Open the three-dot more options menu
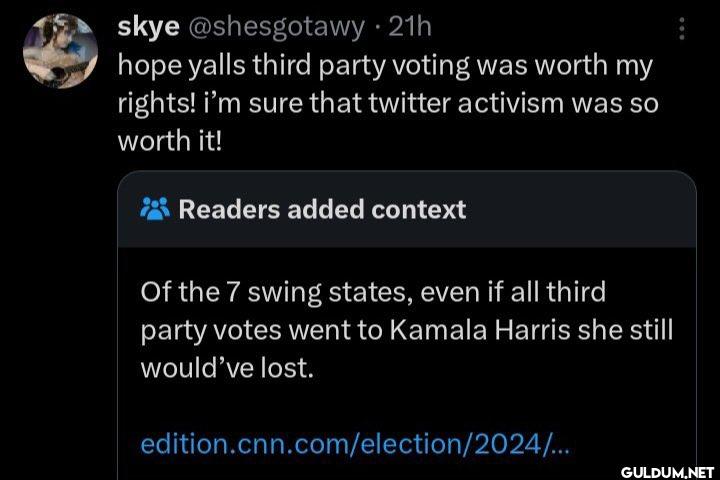The width and height of the screenshot is (720, 480). pyautogui.click(x=682, y=28)
